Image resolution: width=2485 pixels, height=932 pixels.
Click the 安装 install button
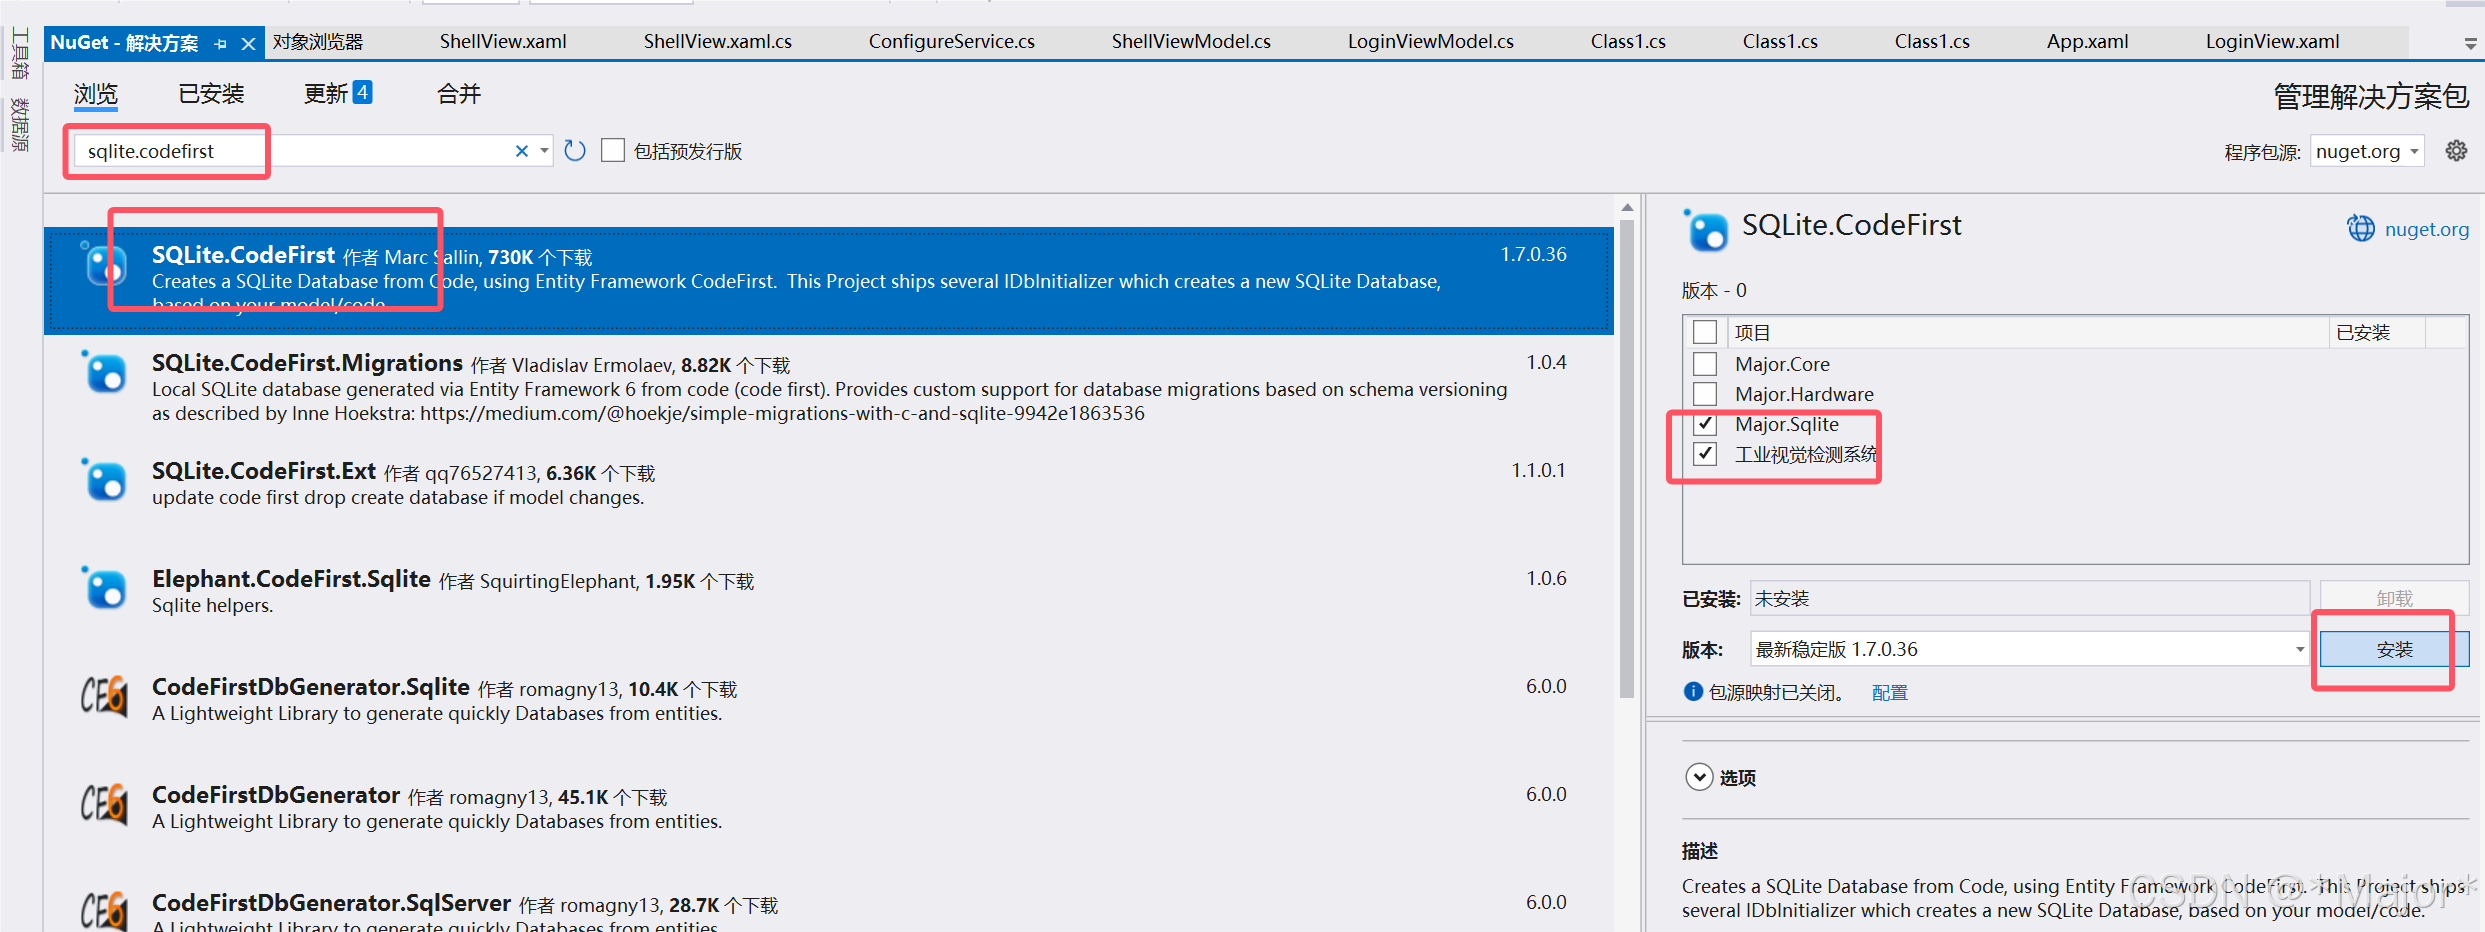click(x=2394, y=648)
